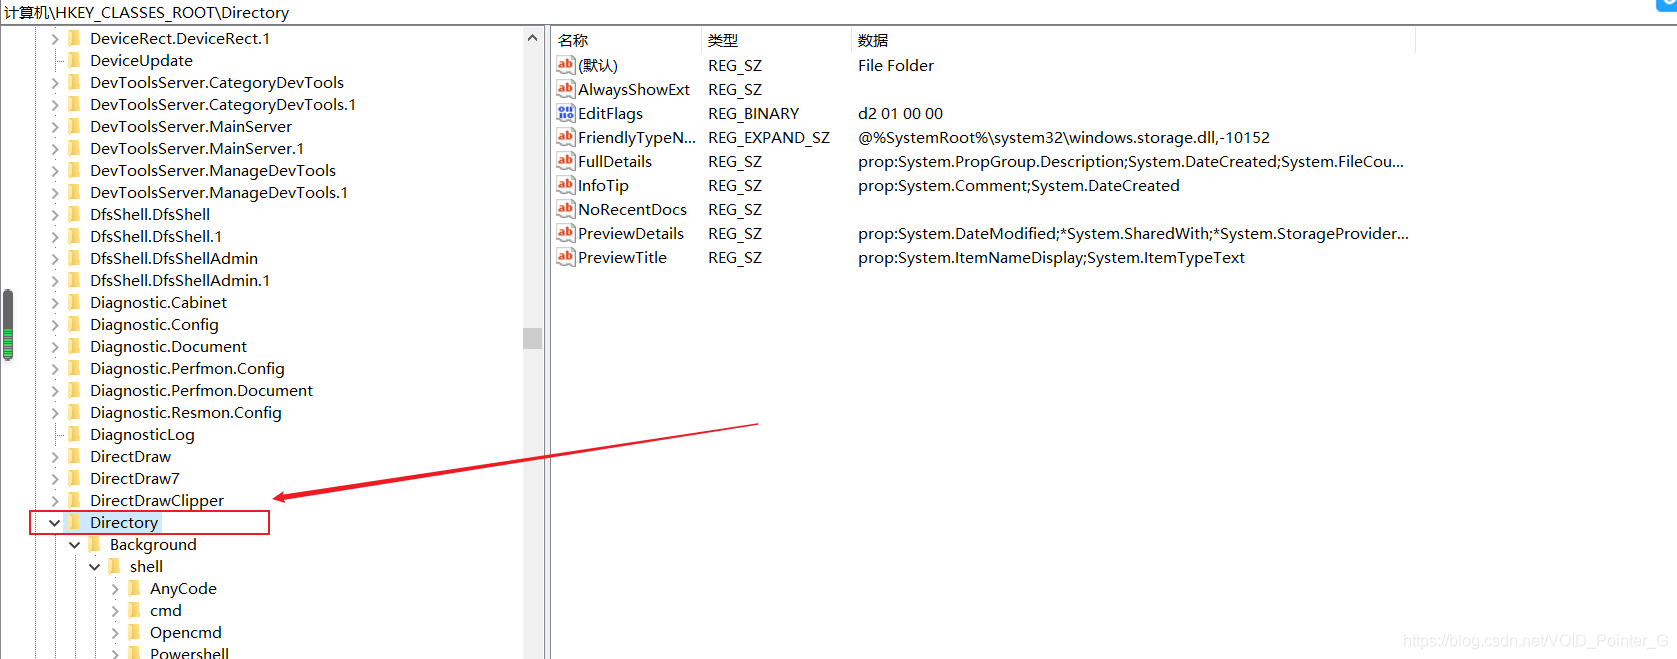Click the string icon beside (默认) value

click(566, 65)
